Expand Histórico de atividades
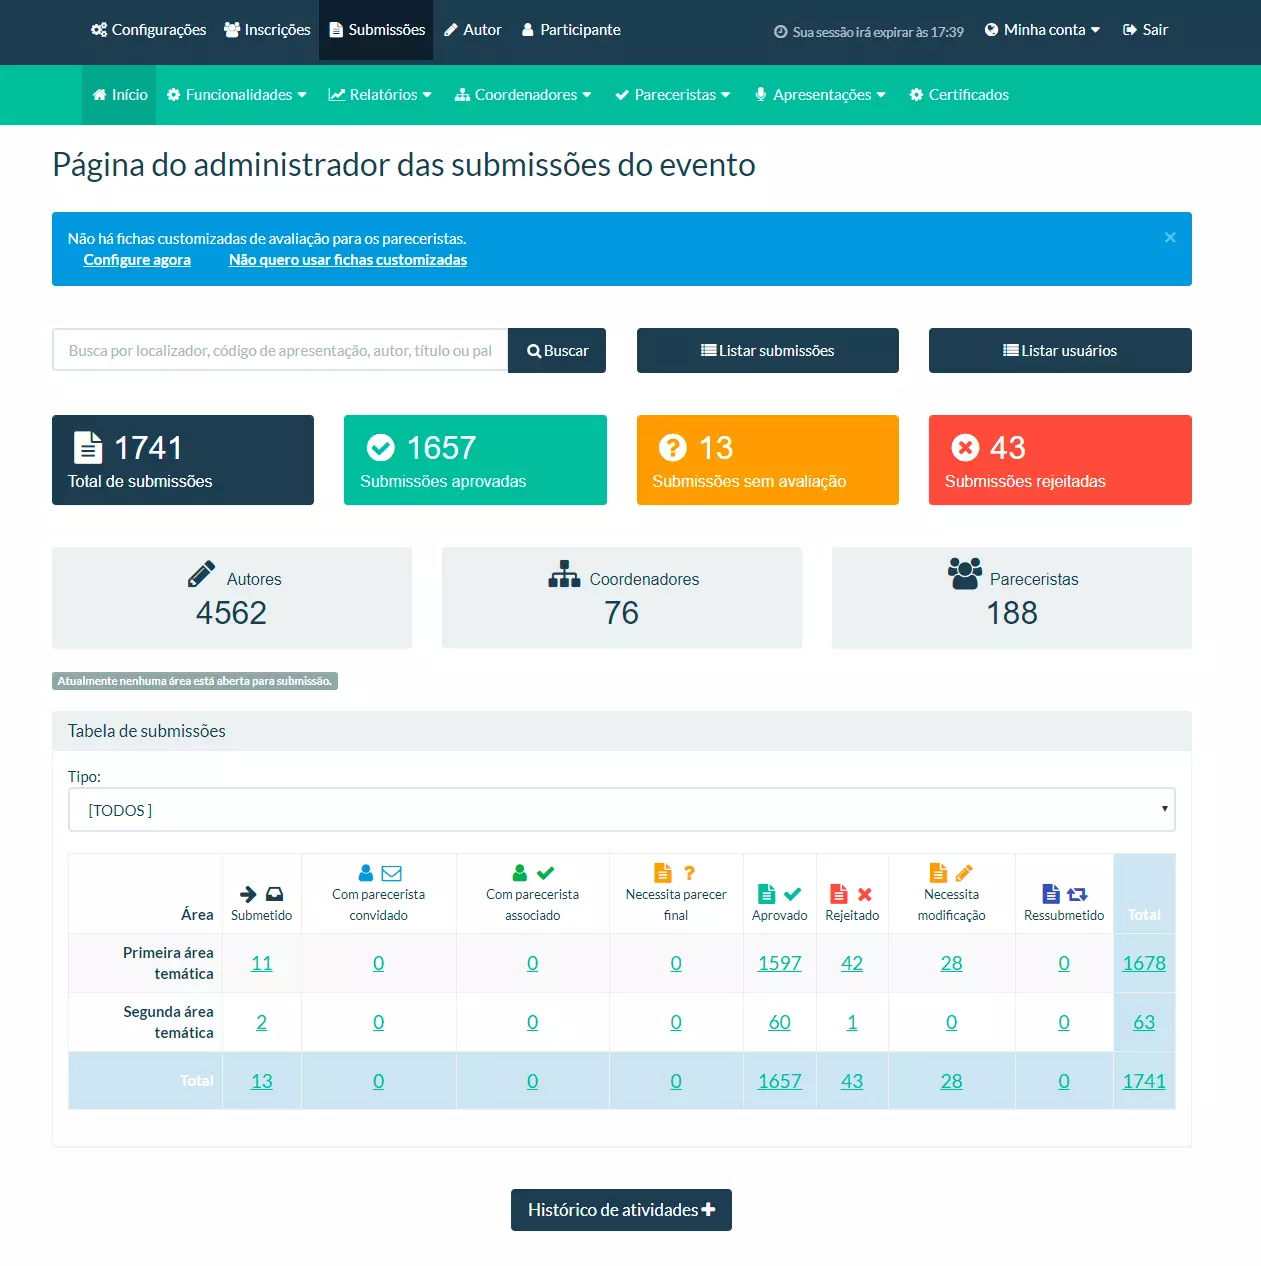The image size is (1261, 1266). 621,1210
